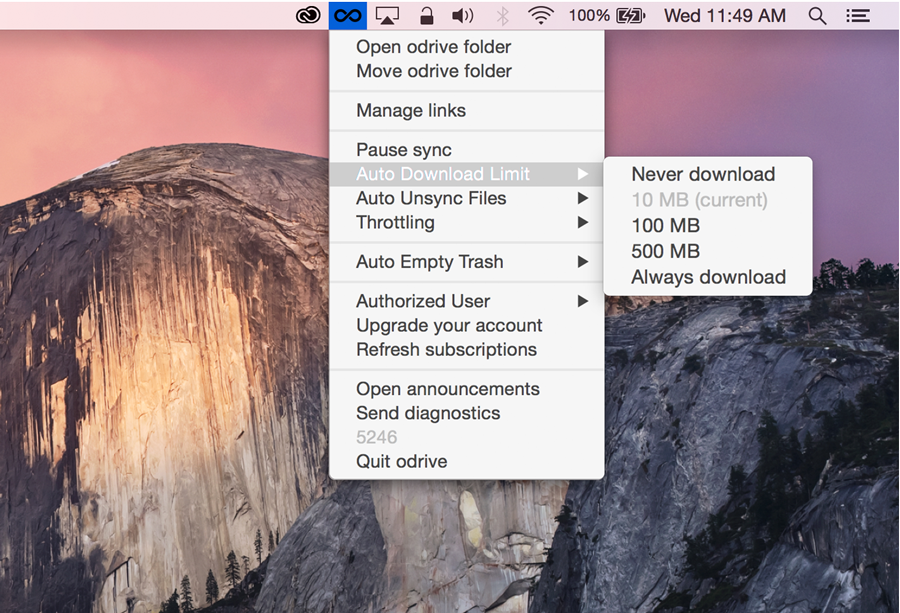Expand the Auto Download Limit submenu arrow
Viewport: 900px width, 613px height.
[x=583, y=174]
